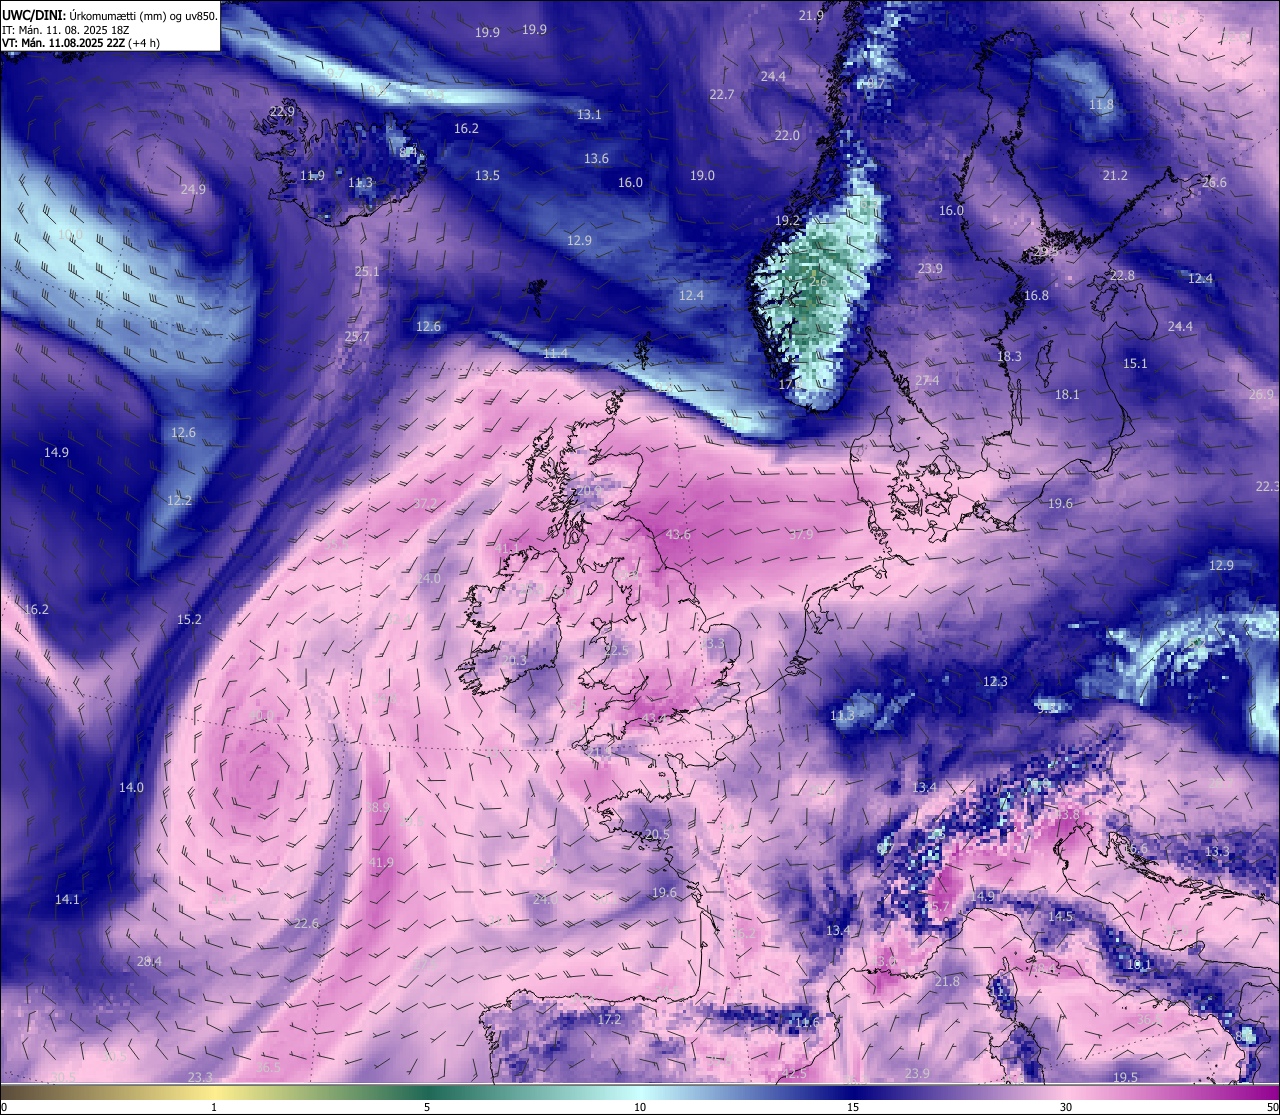The height and width of the screenshot is (1115, 1280).
Task: Click the 13.3 value over the Balkans
Action: point(1217,852)
